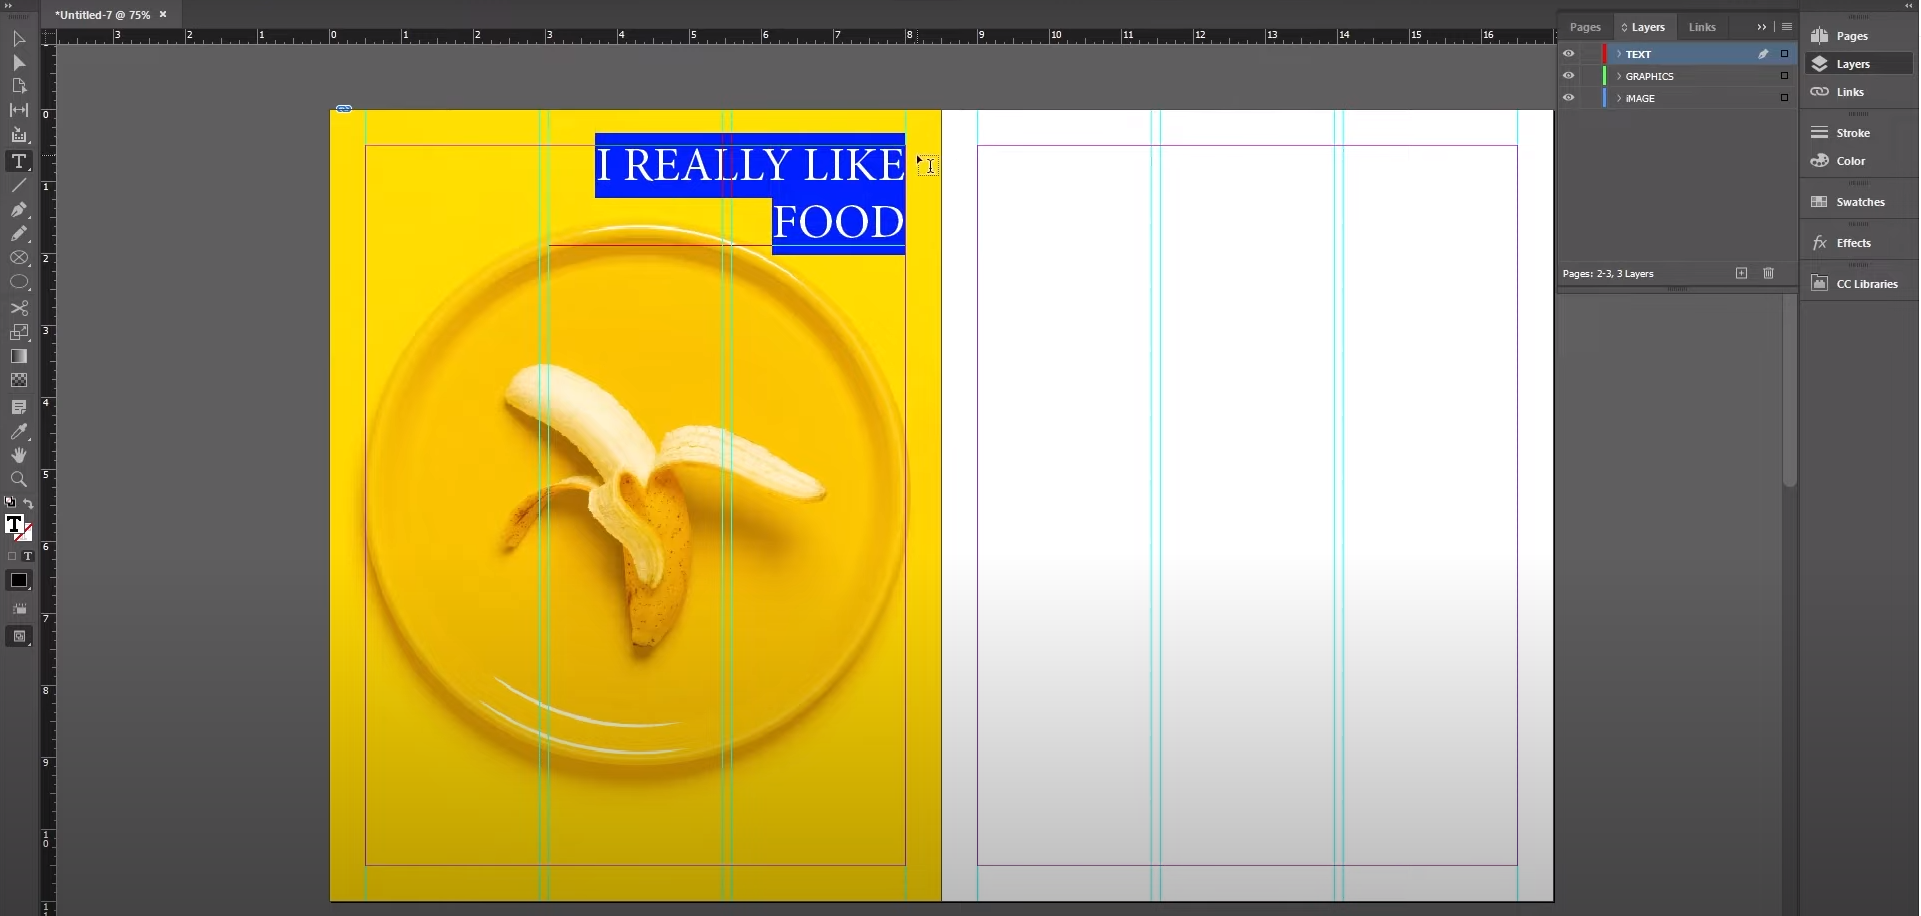The width and height of the screenshot is (1921, 916).
Task: Open Effects panel from dock
Action: [1858, 243]
